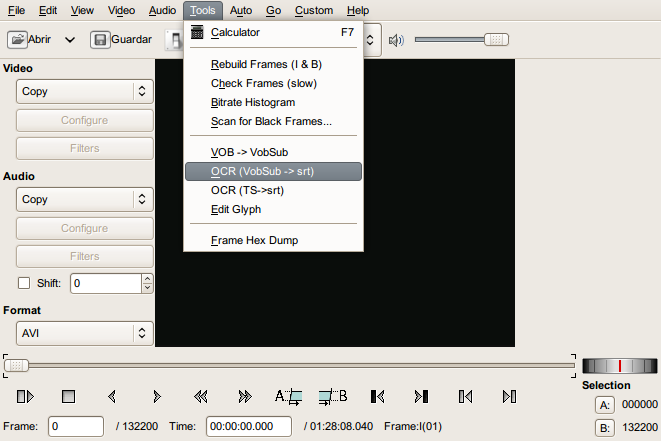Go to previous frame with left arrow
This screenshot has width=661, height=441.
point(112,396)
